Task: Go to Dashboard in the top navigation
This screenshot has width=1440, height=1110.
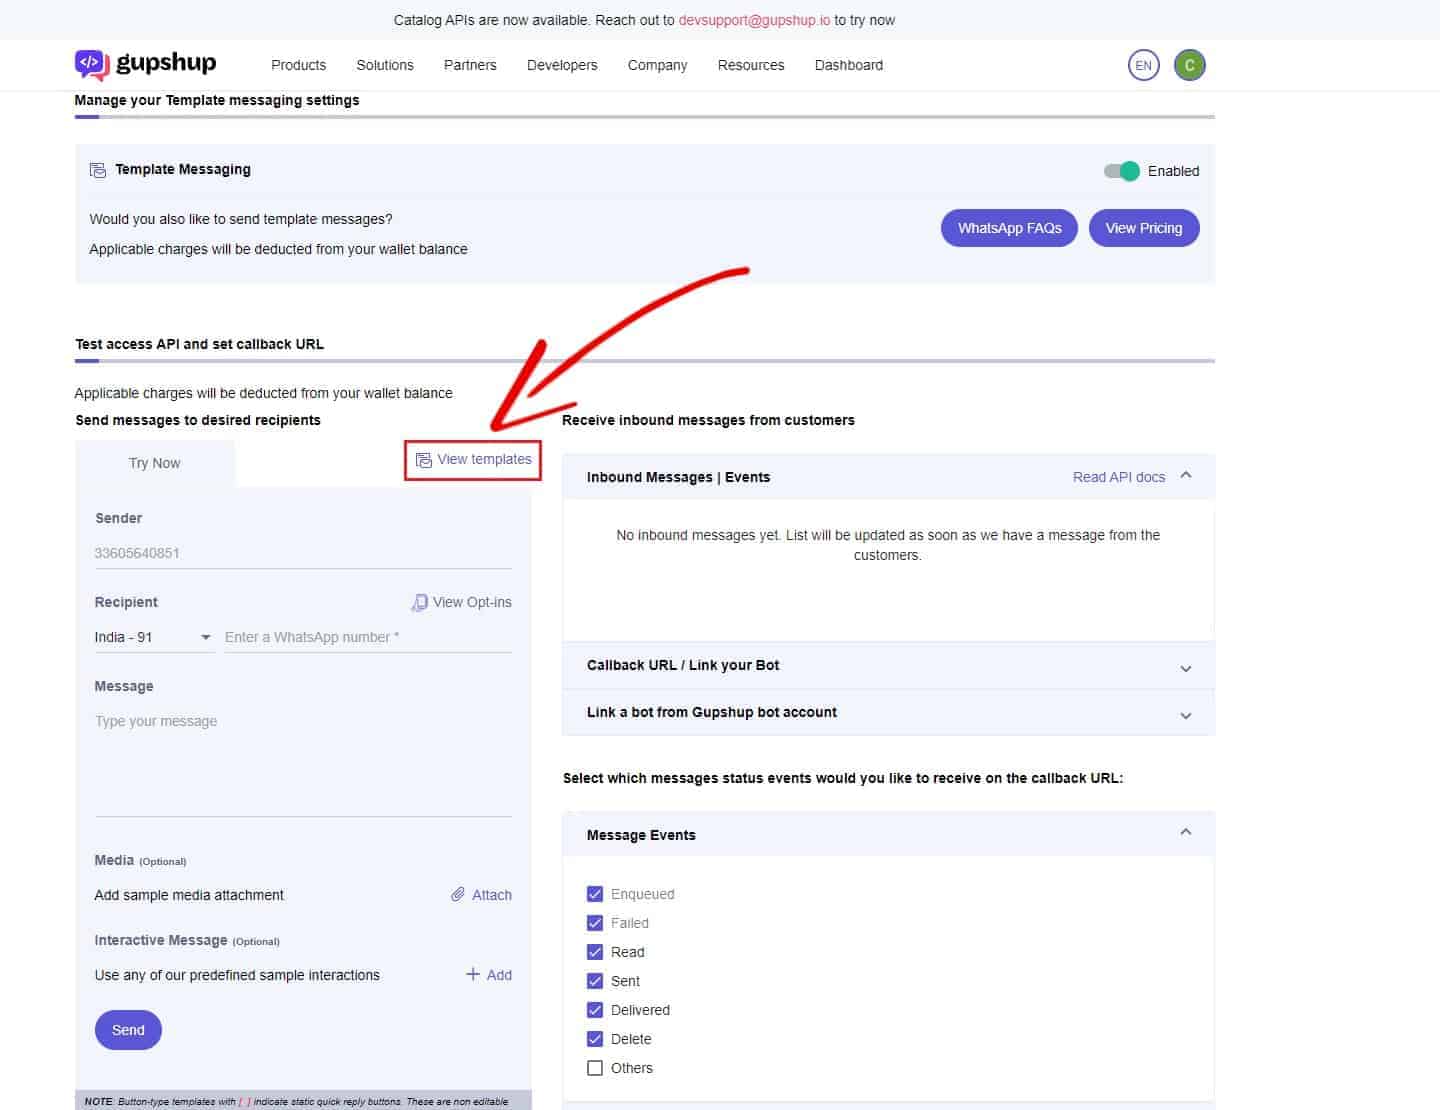Action: coord(849,65)
